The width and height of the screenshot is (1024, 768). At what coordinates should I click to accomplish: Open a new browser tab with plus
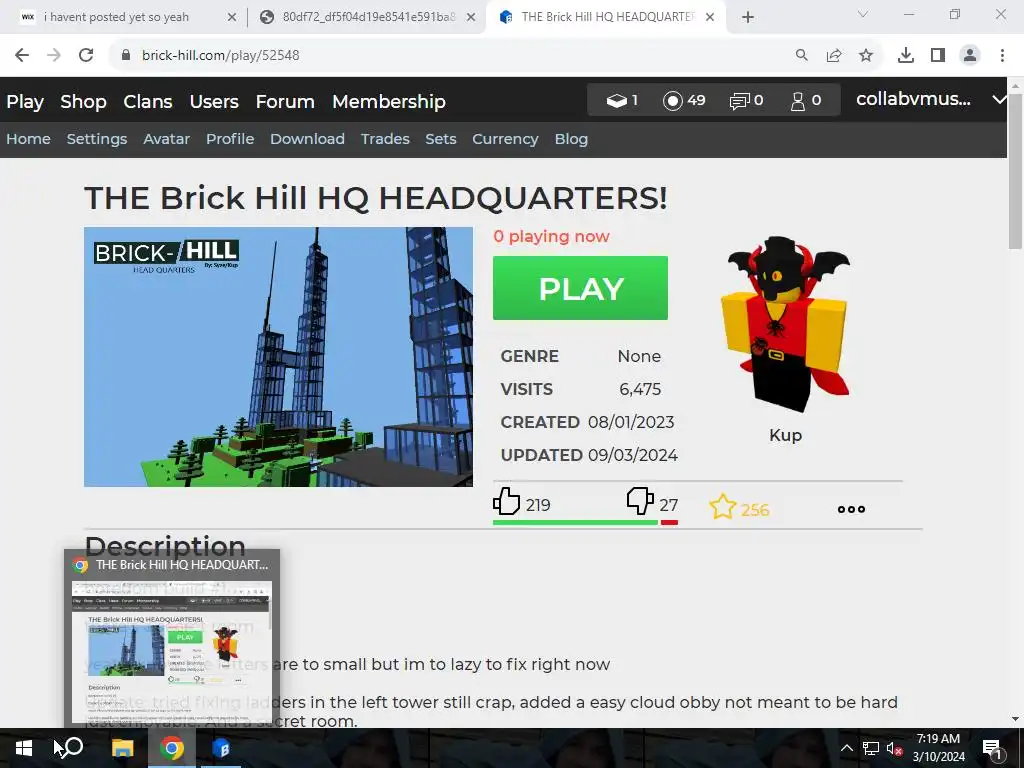[748, 18]
